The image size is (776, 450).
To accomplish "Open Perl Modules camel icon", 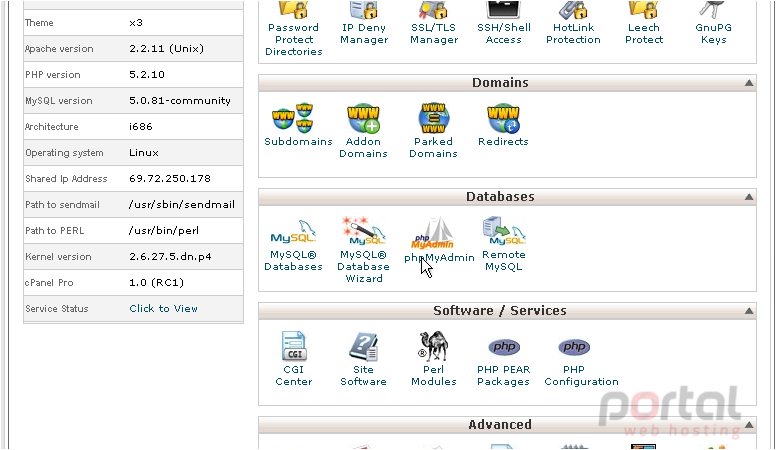I will click(433, 346).
